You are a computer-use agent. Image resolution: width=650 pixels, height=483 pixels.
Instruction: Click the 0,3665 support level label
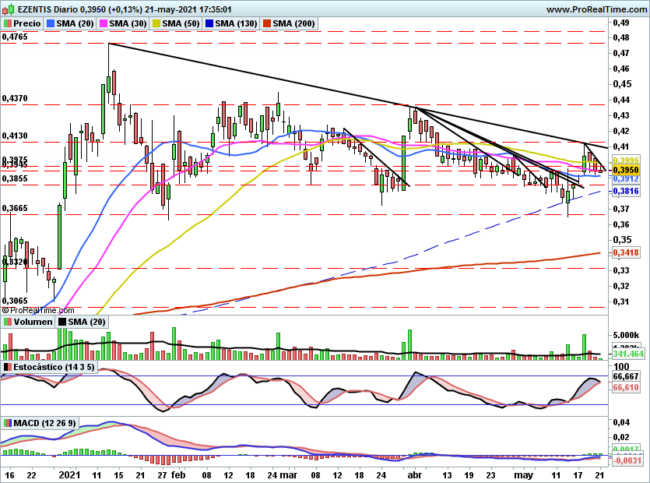click(15, 208)
